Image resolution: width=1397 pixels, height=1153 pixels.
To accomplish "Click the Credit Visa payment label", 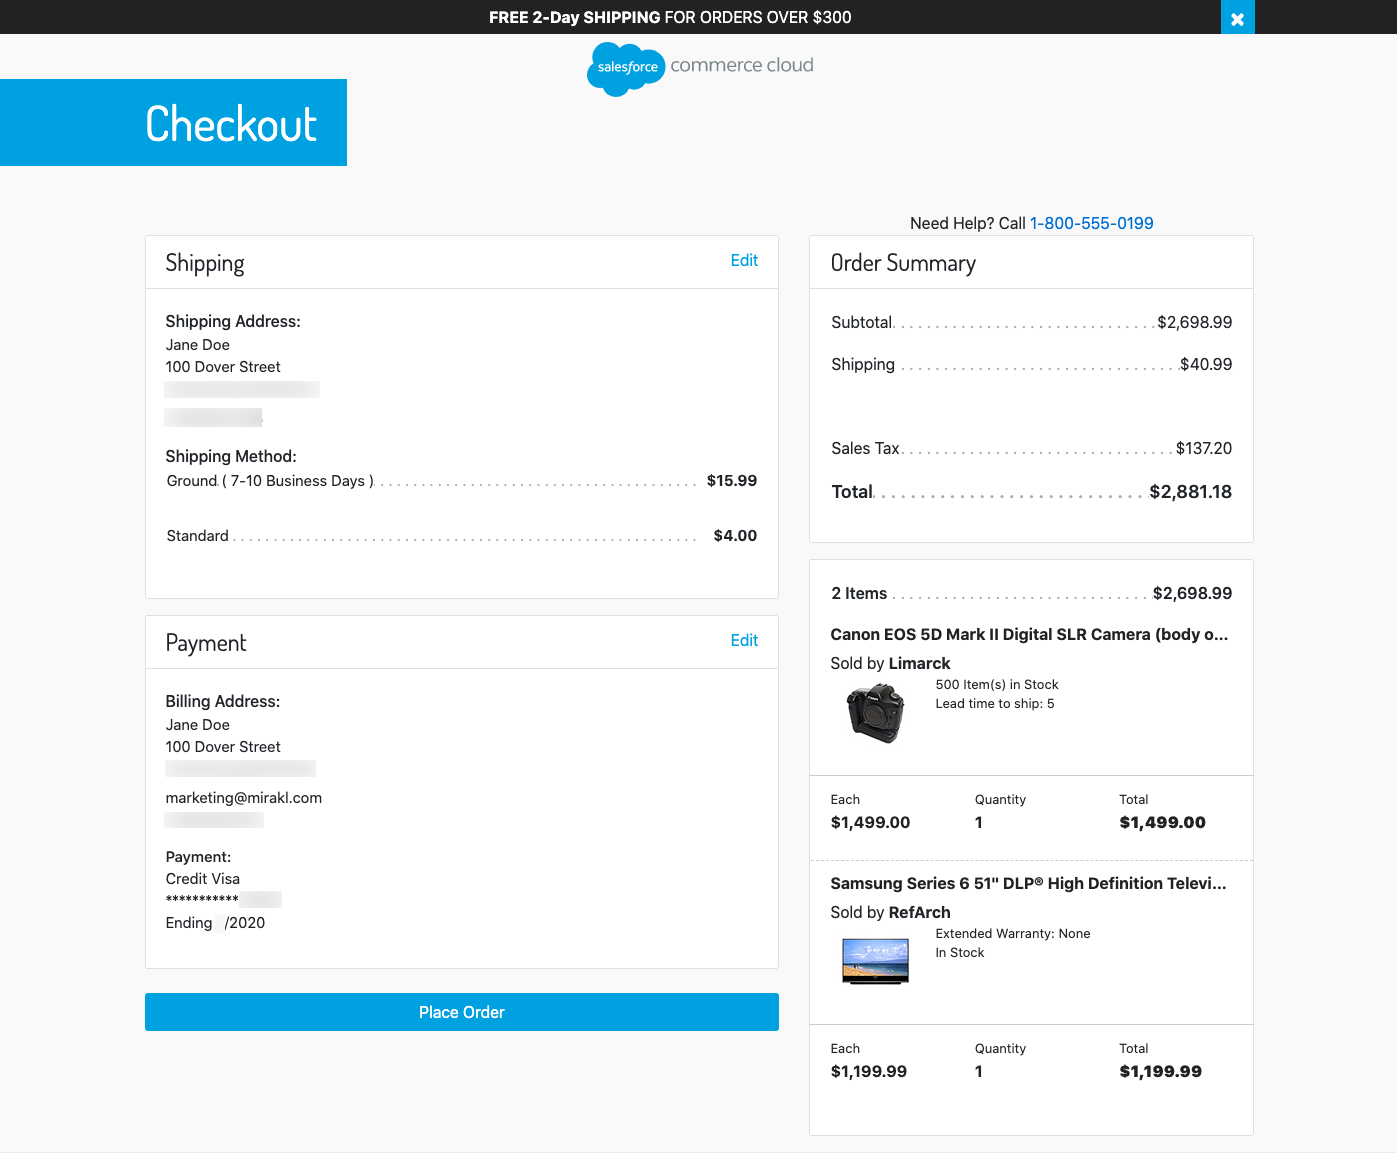I will point(202,879).
